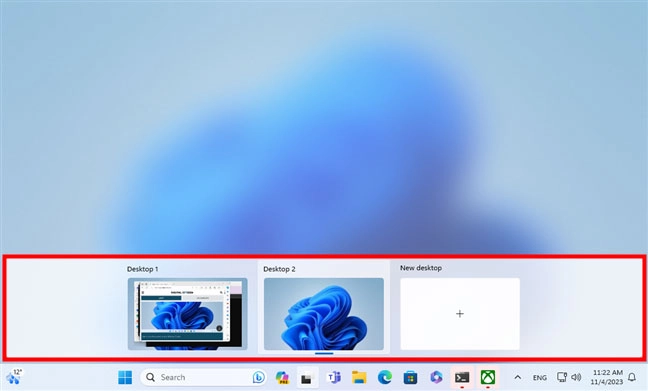
Task: Switch to the Desktop 1 thumbnail
Action: pyautogui.click(x=188, y=314)
